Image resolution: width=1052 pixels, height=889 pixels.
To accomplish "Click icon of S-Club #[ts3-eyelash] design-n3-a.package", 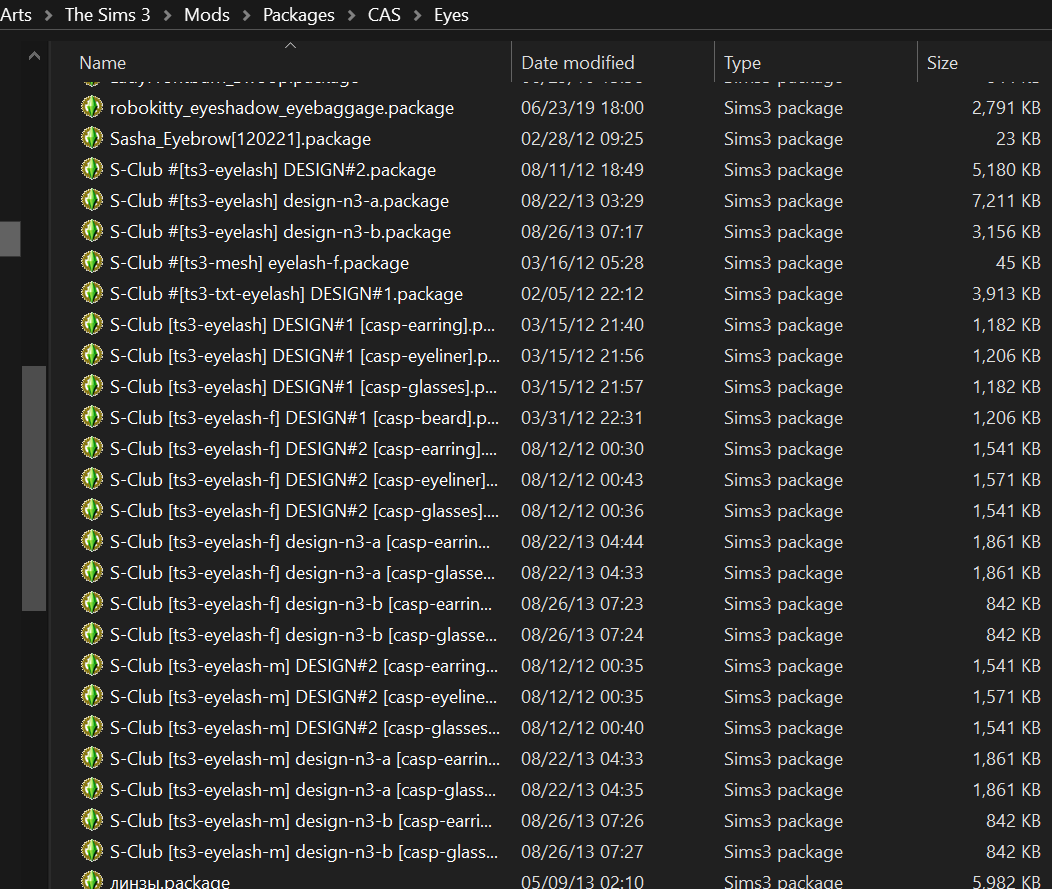I will click(92, 200).
